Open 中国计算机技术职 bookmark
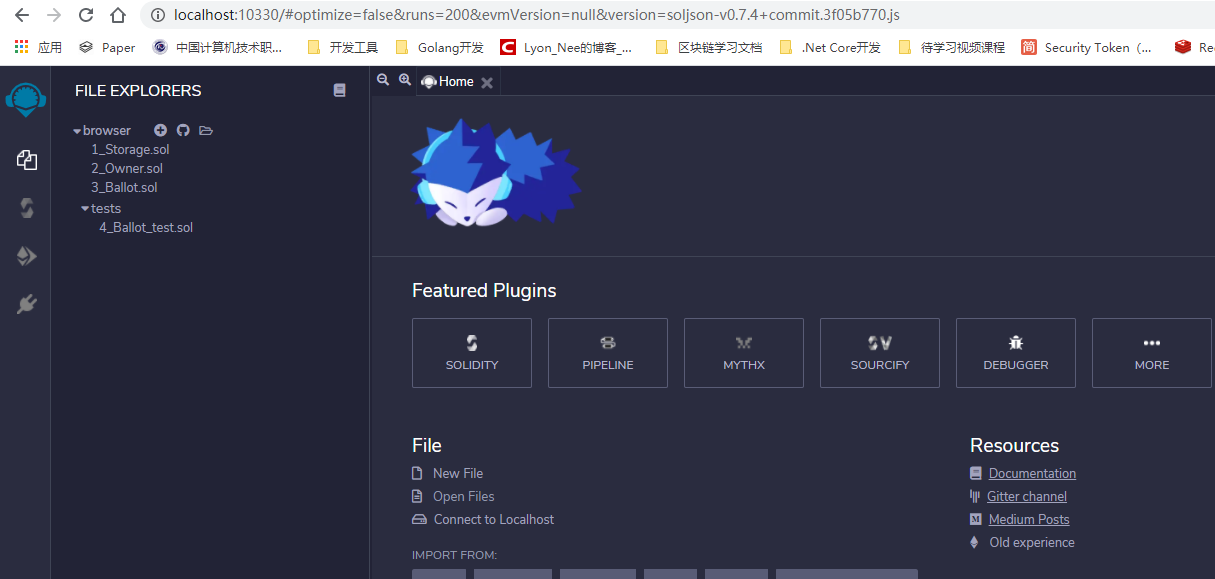This screenshot has width=1215, height=579. [217, 47]
